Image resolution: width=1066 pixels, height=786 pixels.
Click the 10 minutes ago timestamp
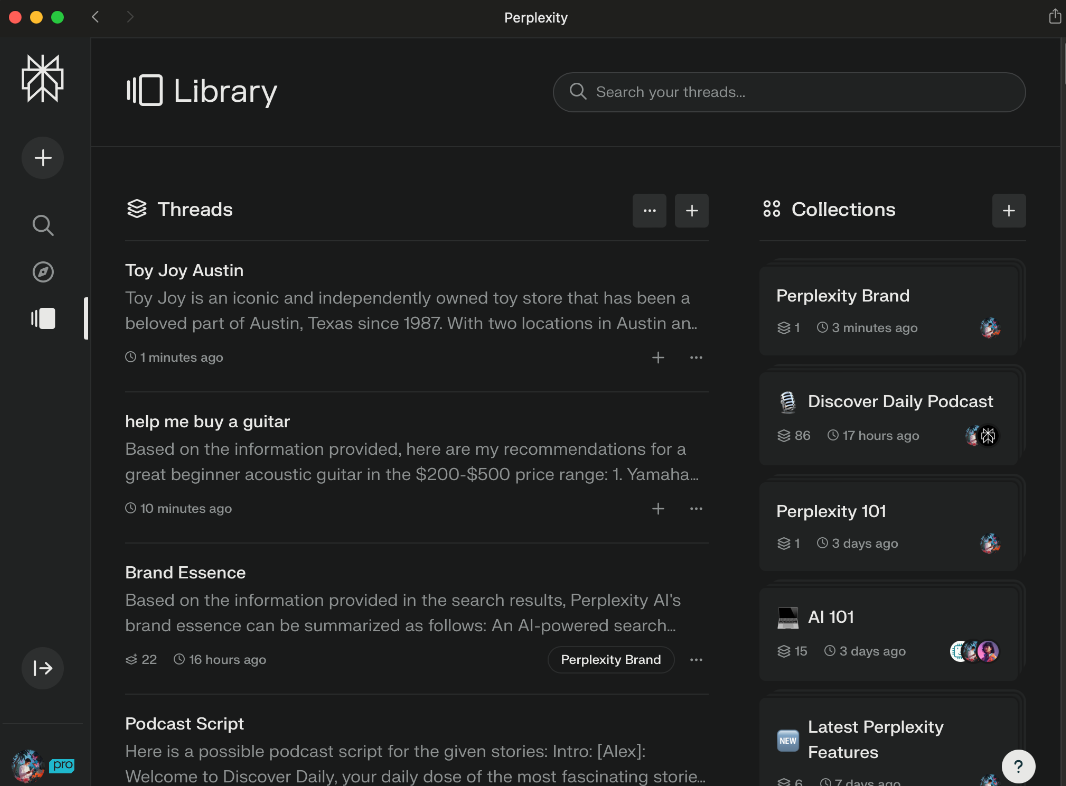point(179,509)
